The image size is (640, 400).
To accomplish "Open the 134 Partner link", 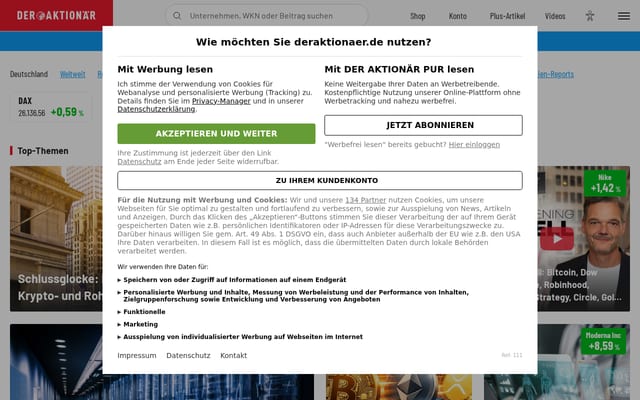I will pos(365,200).
